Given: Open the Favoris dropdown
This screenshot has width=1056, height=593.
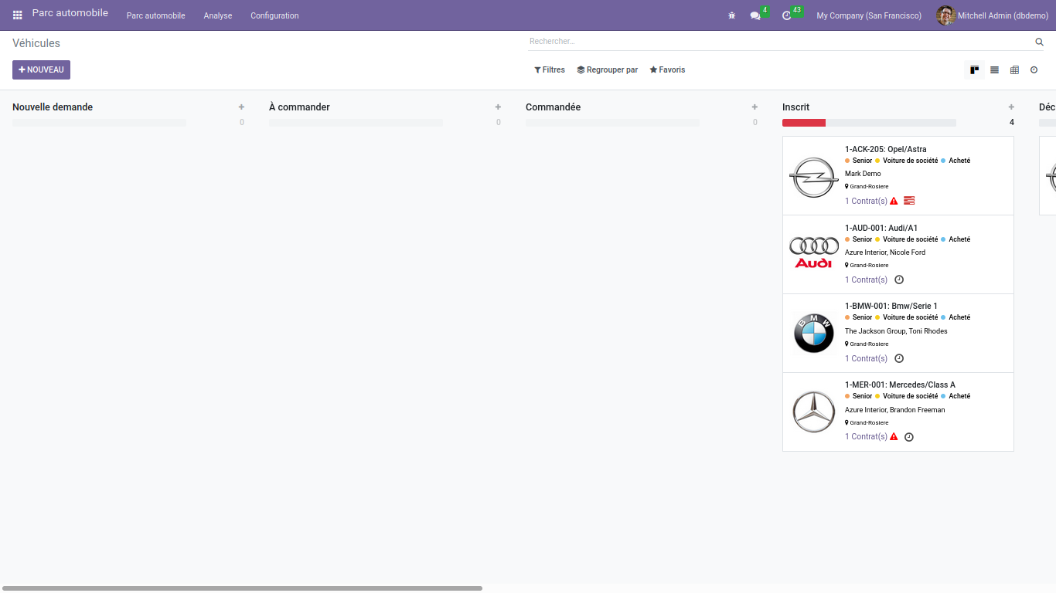Looking at the screenshot, I should click(x=667, y=70).
